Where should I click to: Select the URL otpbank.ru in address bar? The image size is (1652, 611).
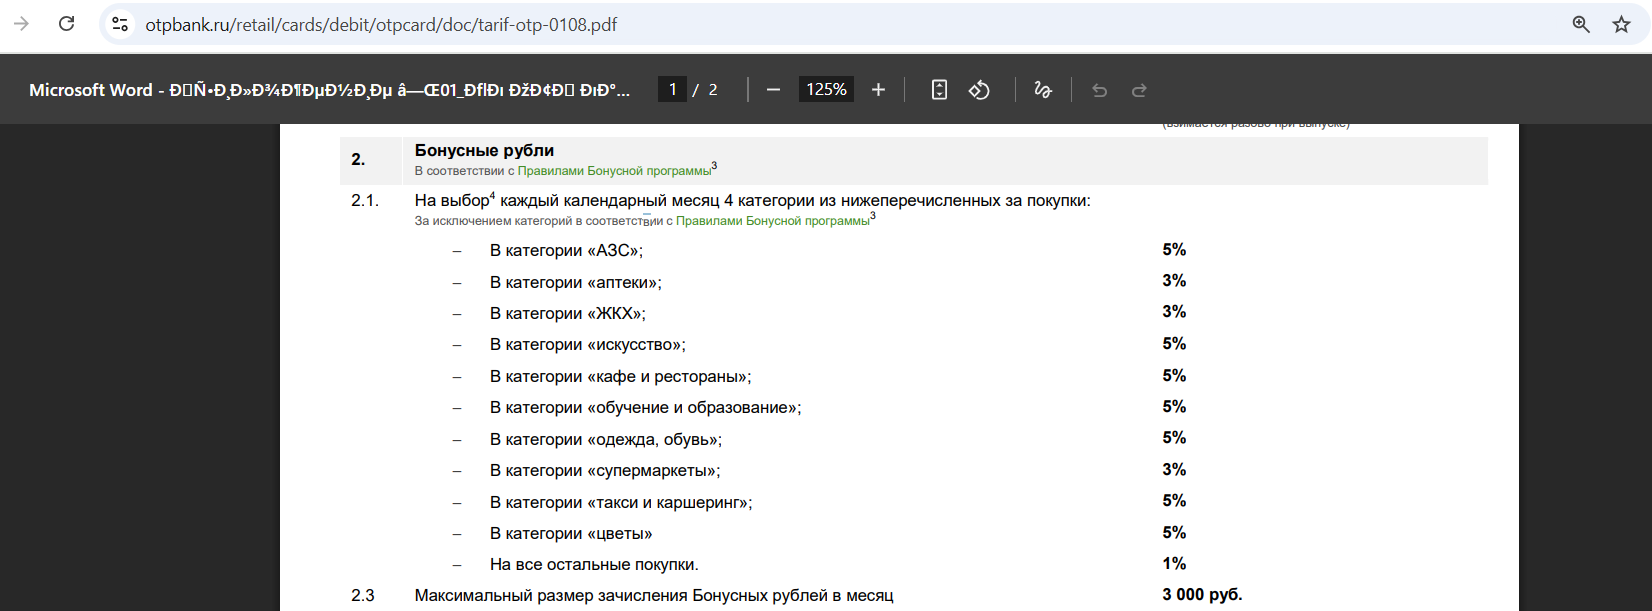click(381, 24)
